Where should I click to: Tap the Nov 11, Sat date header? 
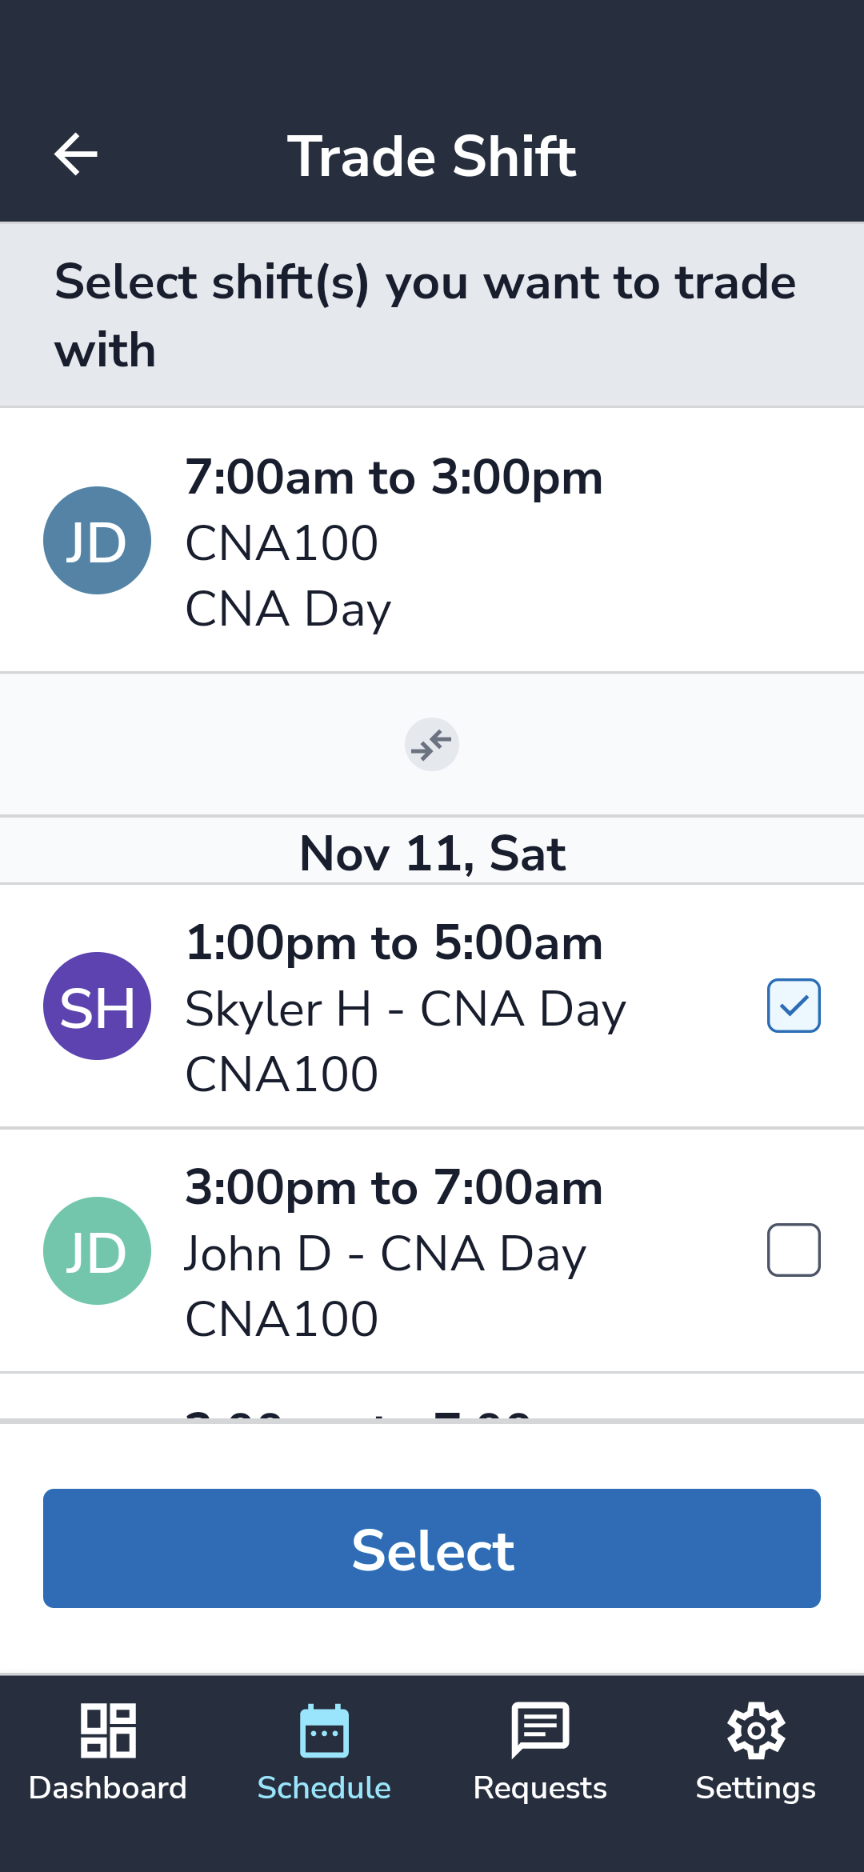[432, 853]
